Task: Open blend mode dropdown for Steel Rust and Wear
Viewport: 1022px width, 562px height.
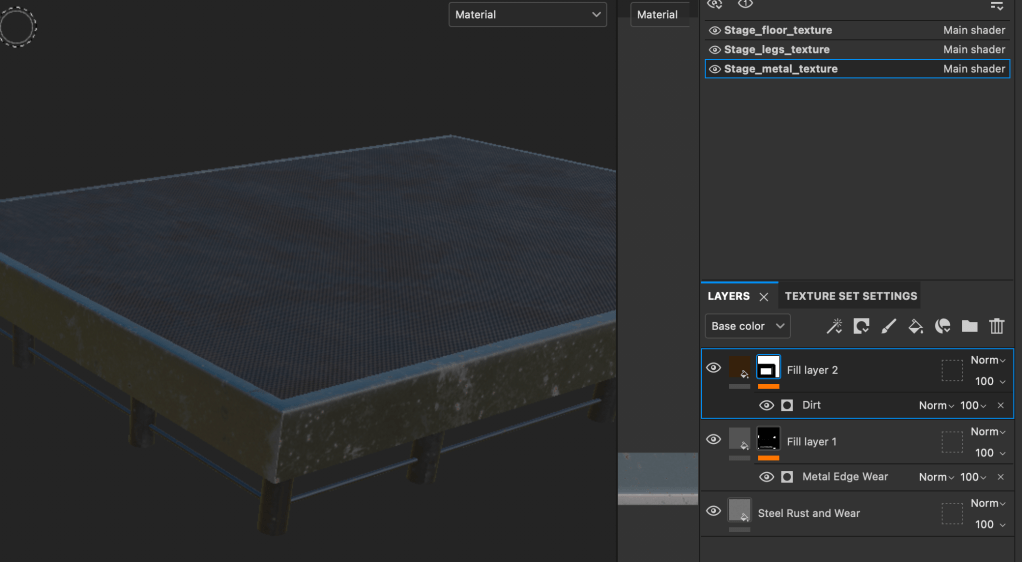Action: click(988, 503)
